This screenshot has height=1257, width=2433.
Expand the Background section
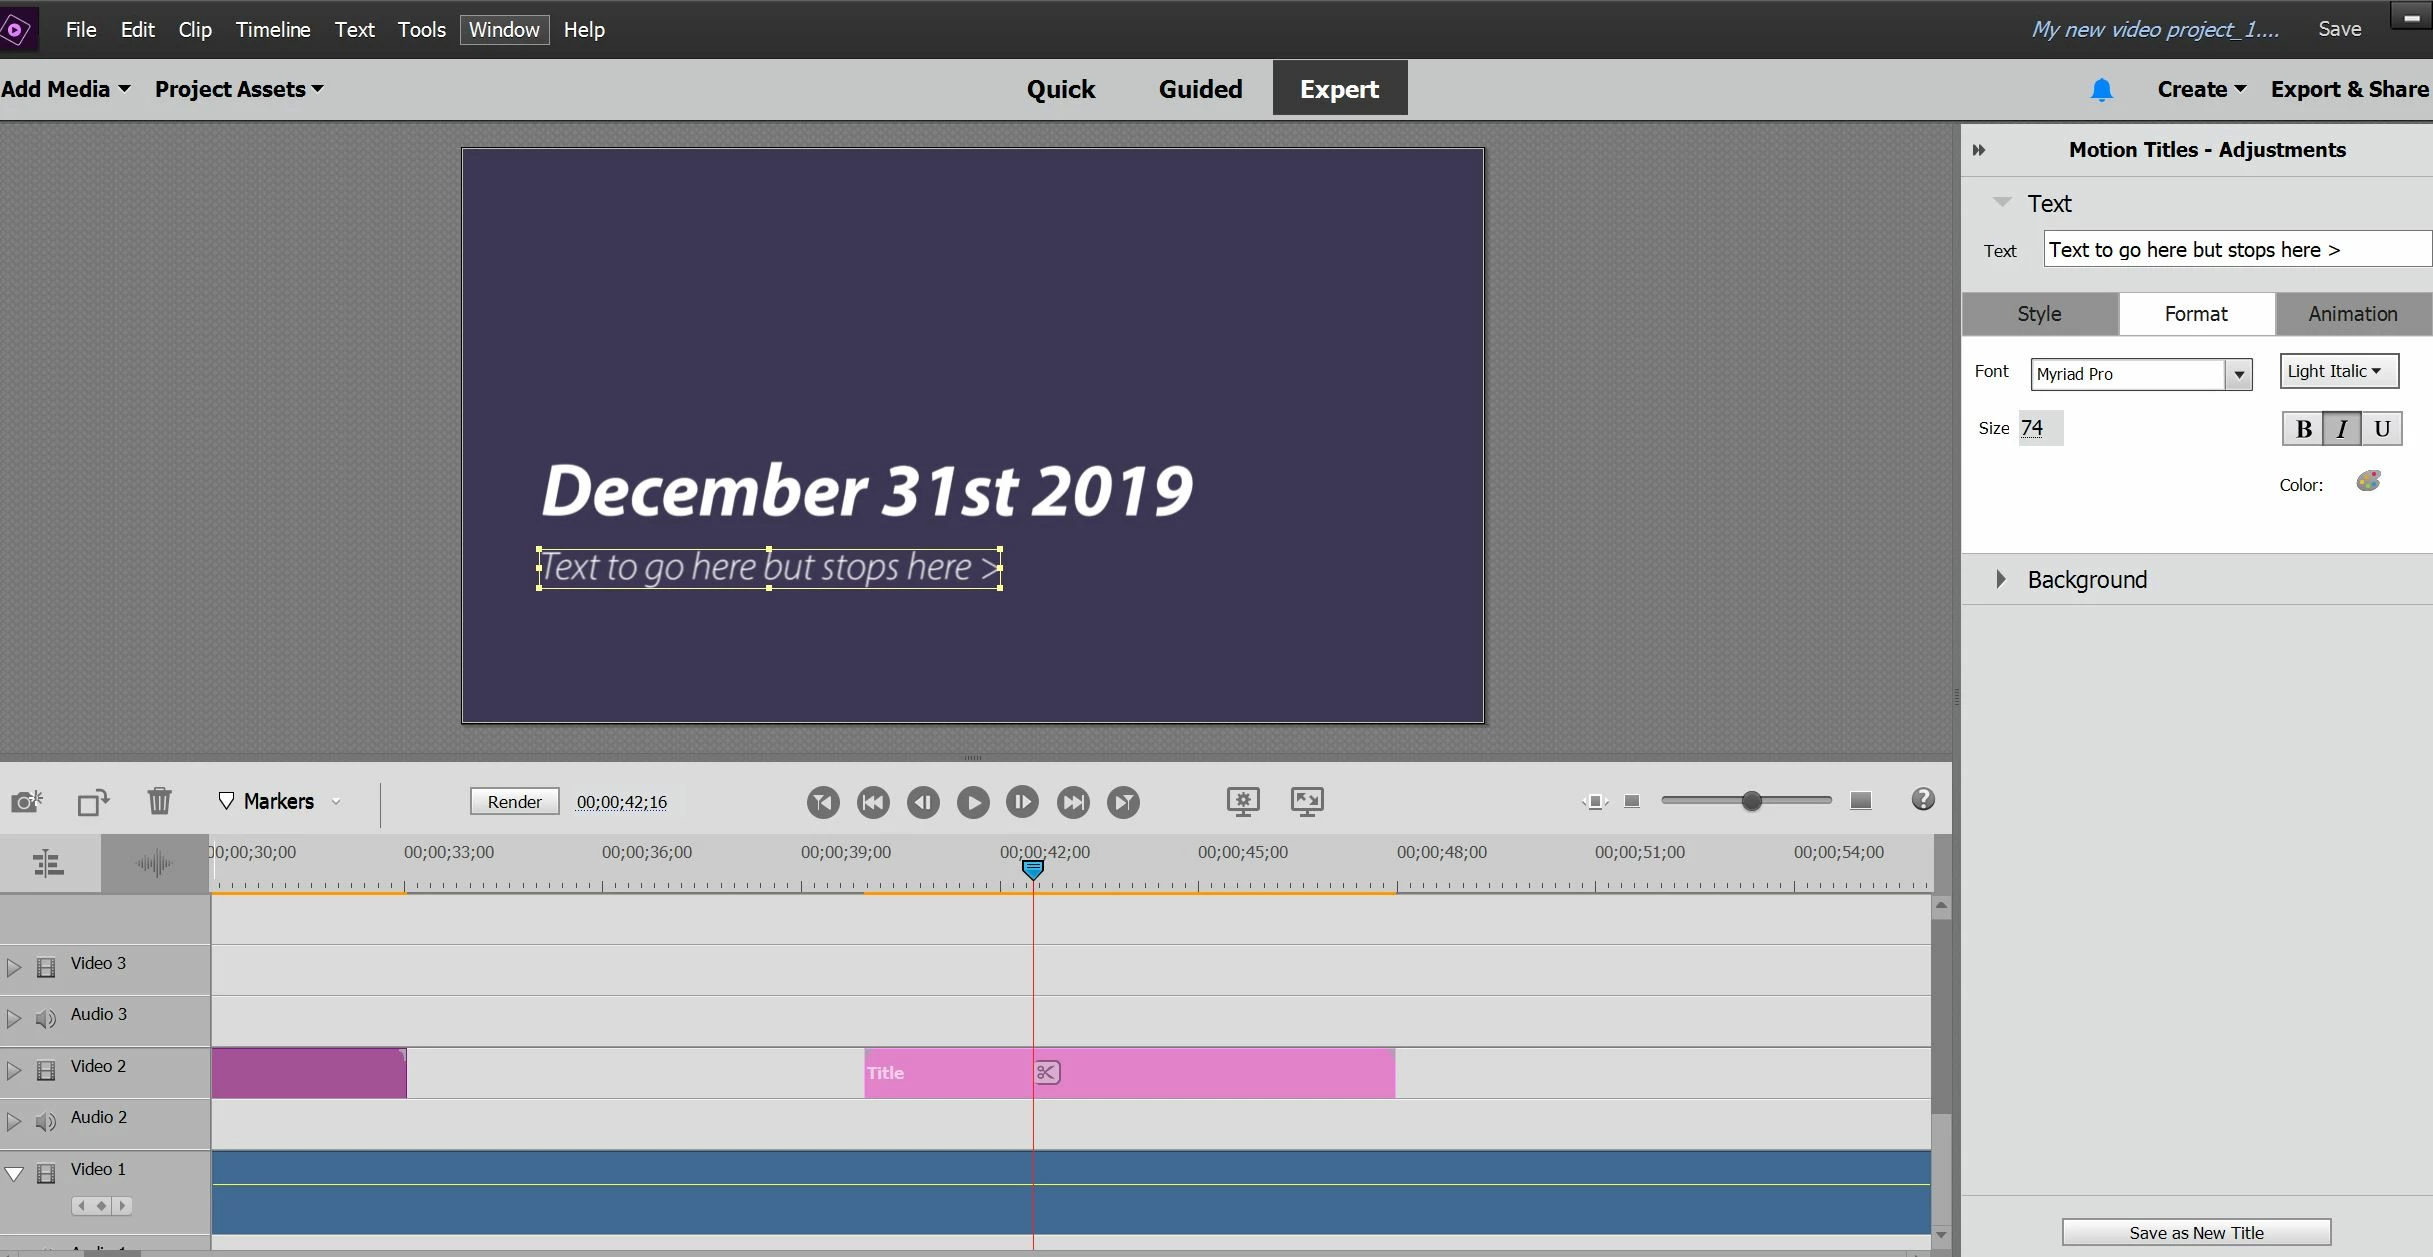tap(2000, 579)
